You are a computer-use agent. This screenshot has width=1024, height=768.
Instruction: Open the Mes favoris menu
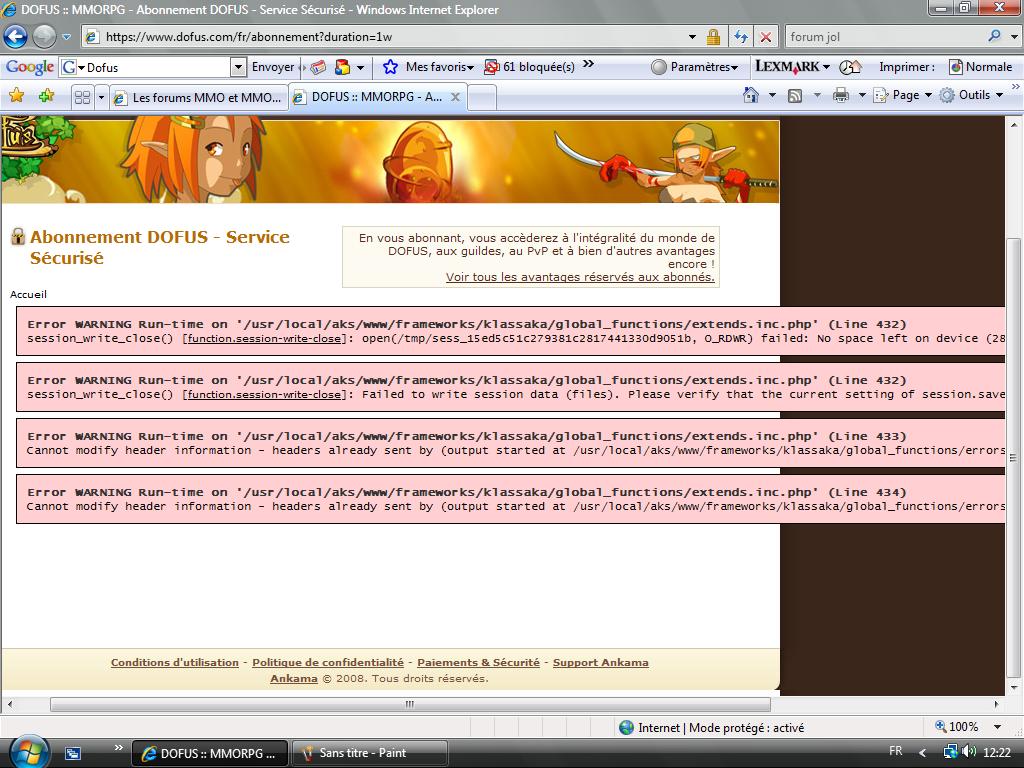pos(440,67)
